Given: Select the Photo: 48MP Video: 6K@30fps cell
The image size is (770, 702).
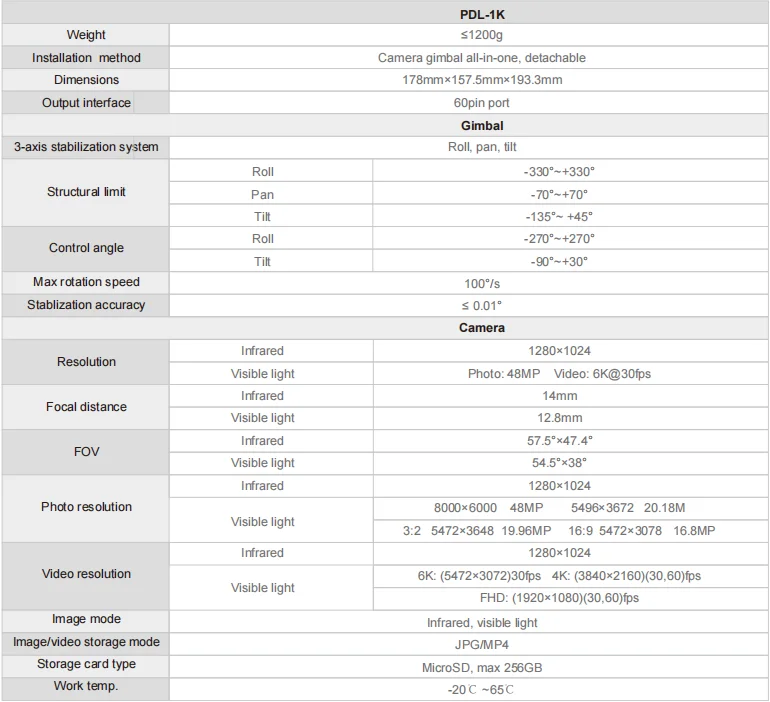Looking at the screenshot, I should (559, 374).
